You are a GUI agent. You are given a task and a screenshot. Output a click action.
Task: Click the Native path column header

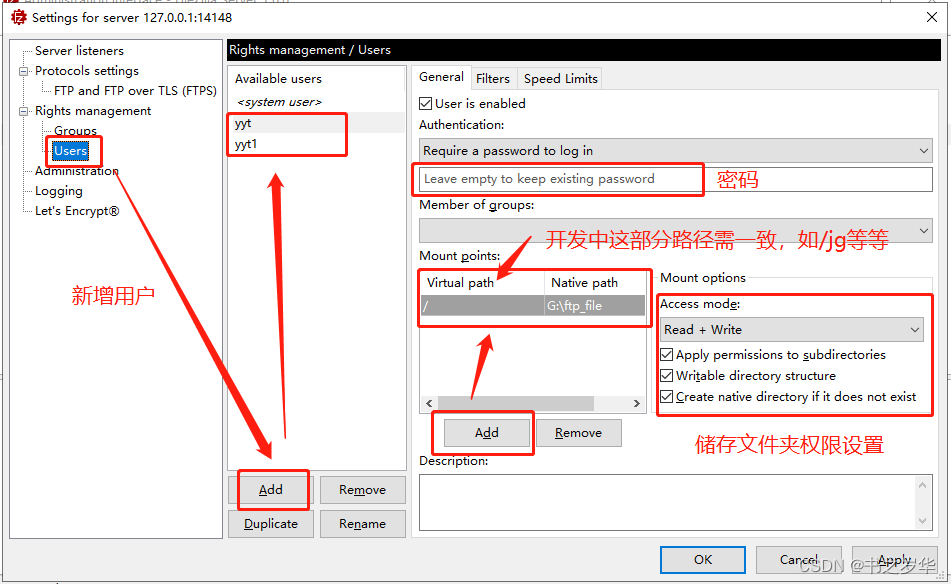[x=595, y=283]
